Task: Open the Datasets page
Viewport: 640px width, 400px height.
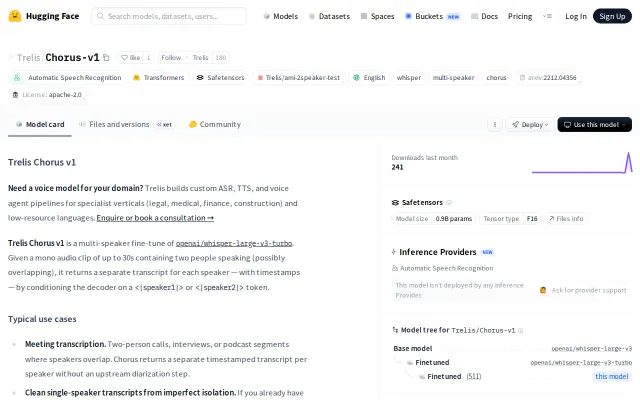Action: [x=329, y=16]
